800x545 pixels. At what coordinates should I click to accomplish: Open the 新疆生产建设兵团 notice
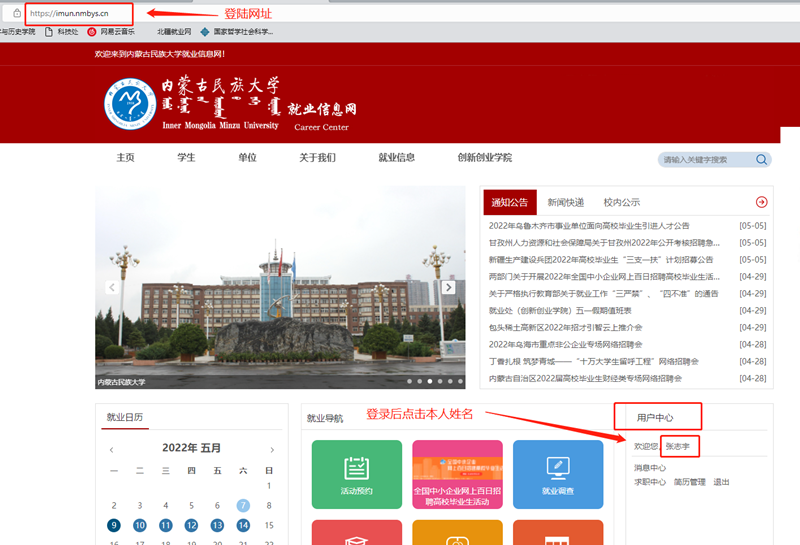[601, 260]
